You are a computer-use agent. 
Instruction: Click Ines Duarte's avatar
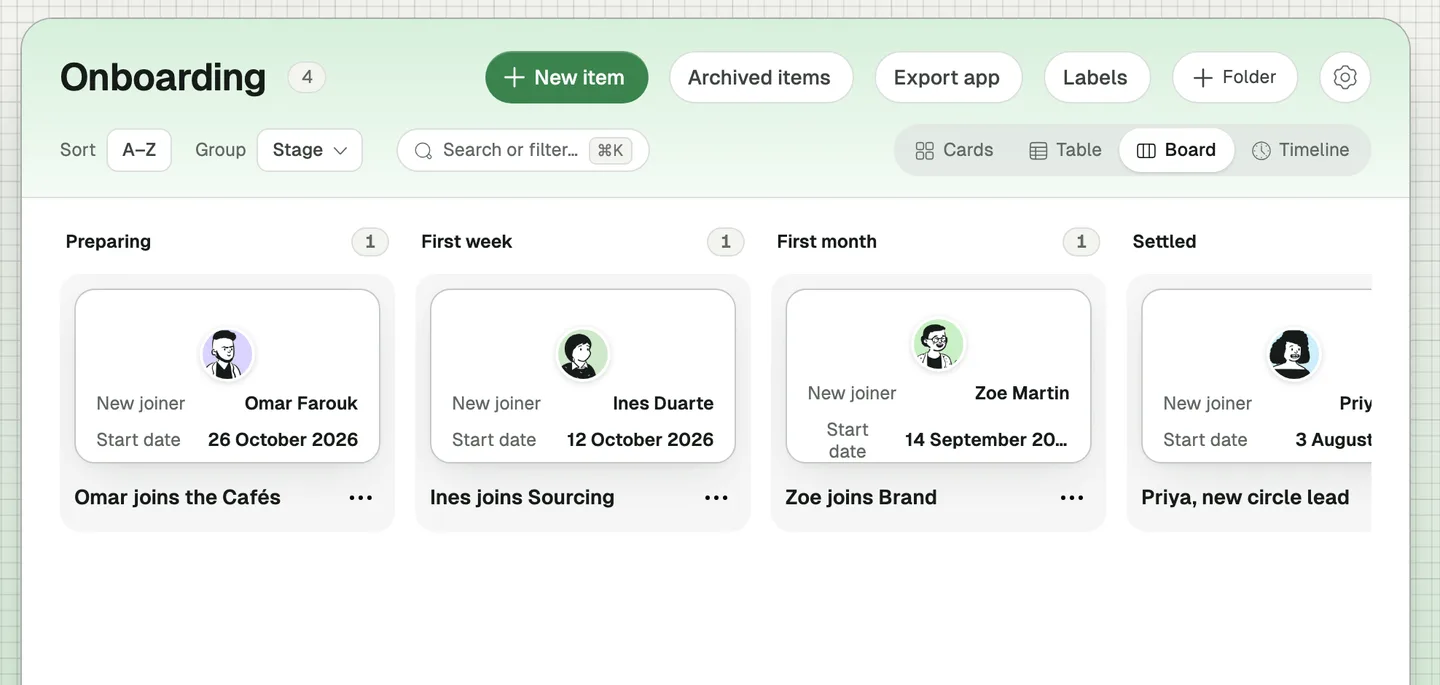[583, 354]
